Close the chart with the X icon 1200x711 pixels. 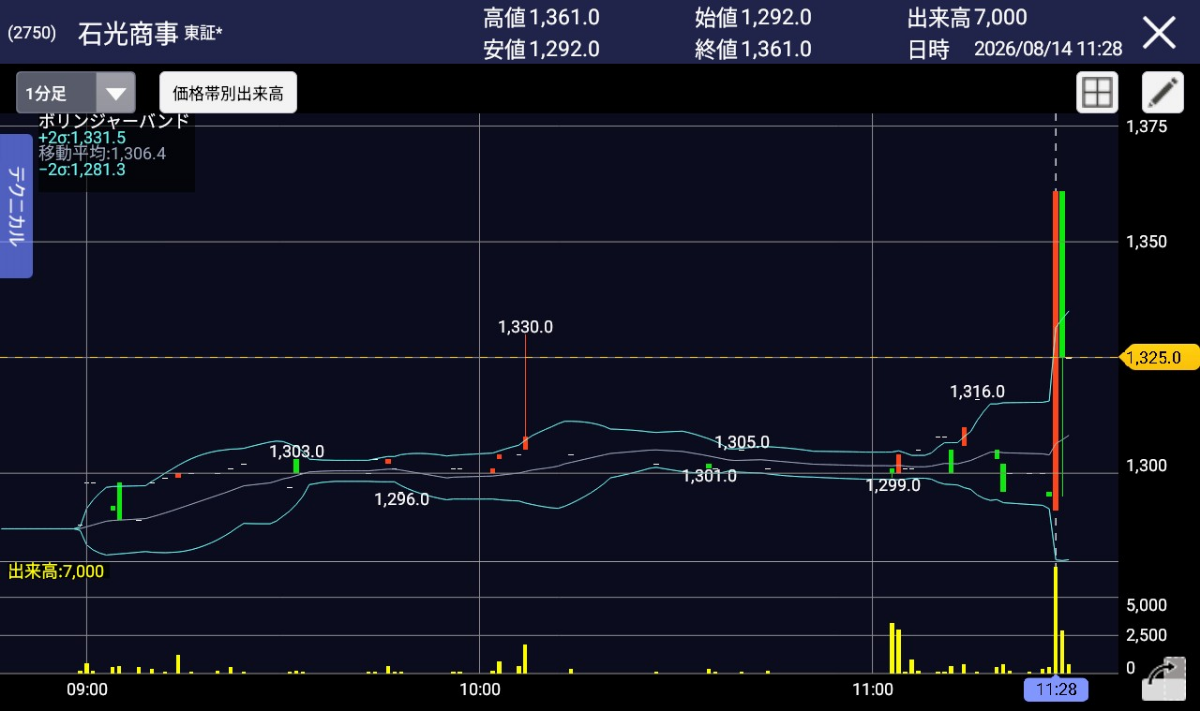point(1160,32)
